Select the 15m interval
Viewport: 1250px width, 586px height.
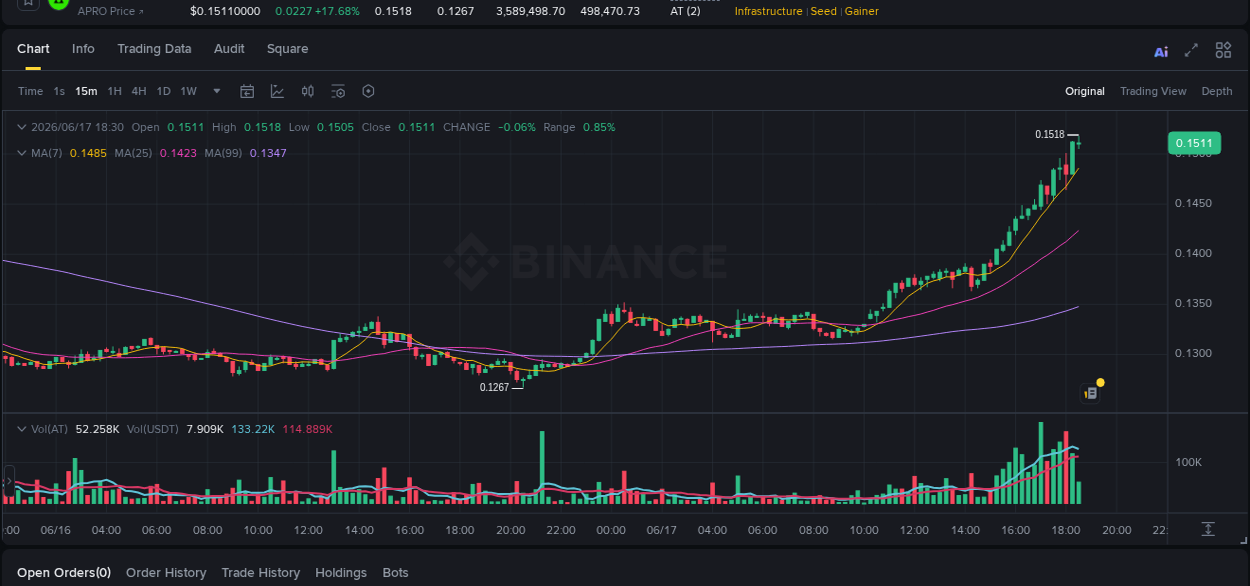(x=86, y=91)
